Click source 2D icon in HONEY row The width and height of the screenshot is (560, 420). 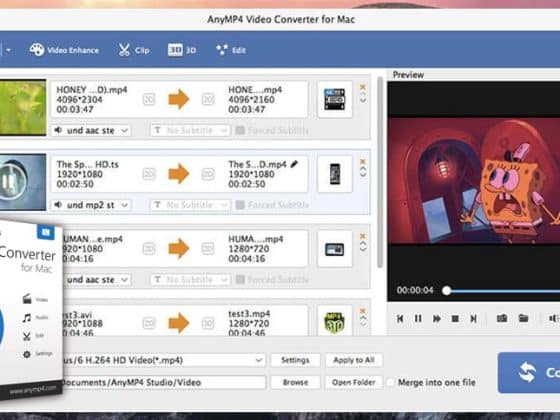(x=149, y=99)
